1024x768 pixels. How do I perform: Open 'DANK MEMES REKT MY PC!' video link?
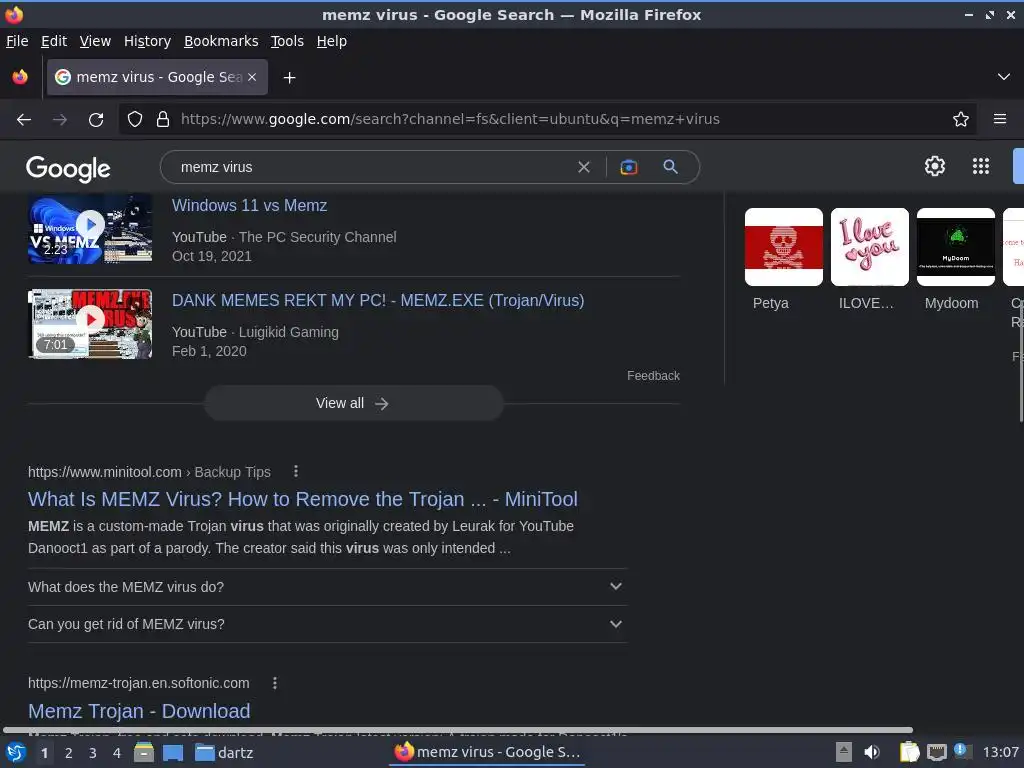[378, 300]
